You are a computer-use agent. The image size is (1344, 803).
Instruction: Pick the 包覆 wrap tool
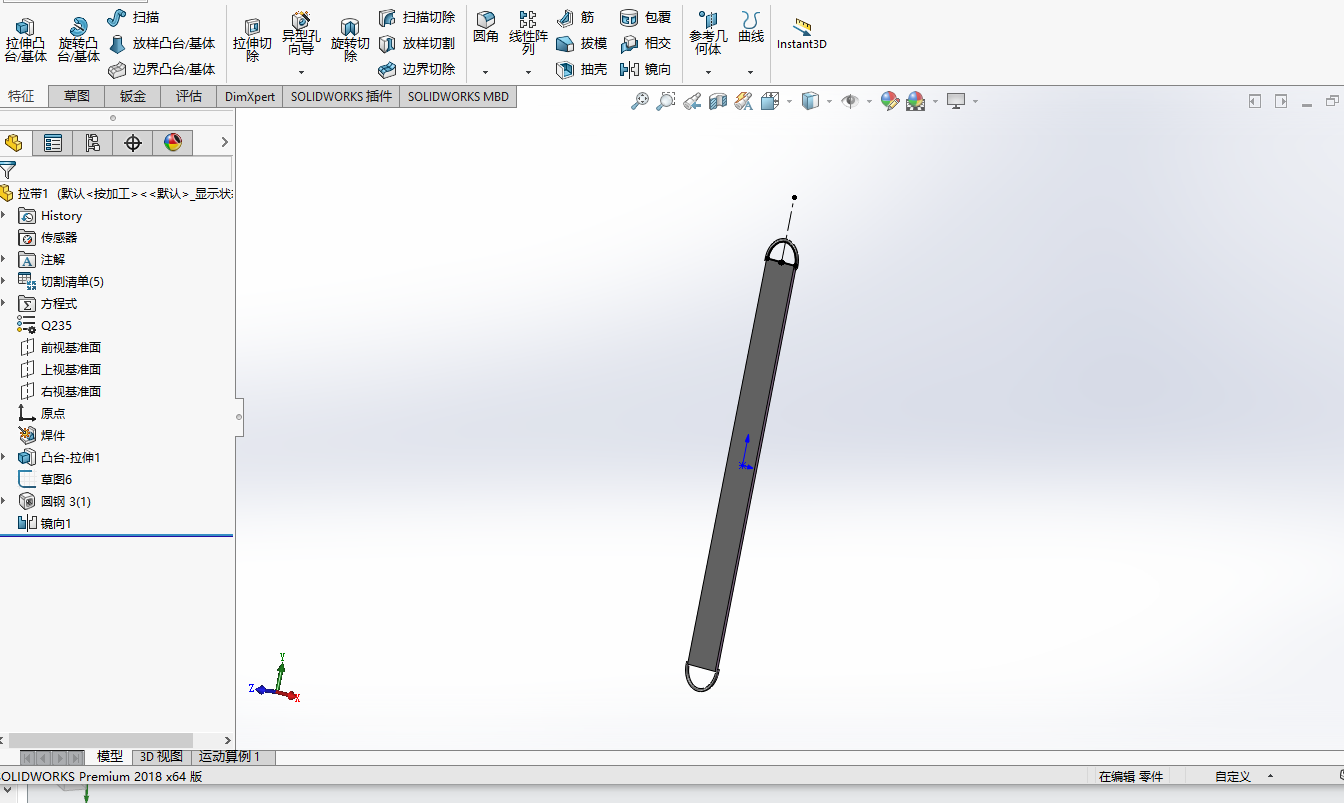(645, 17)
